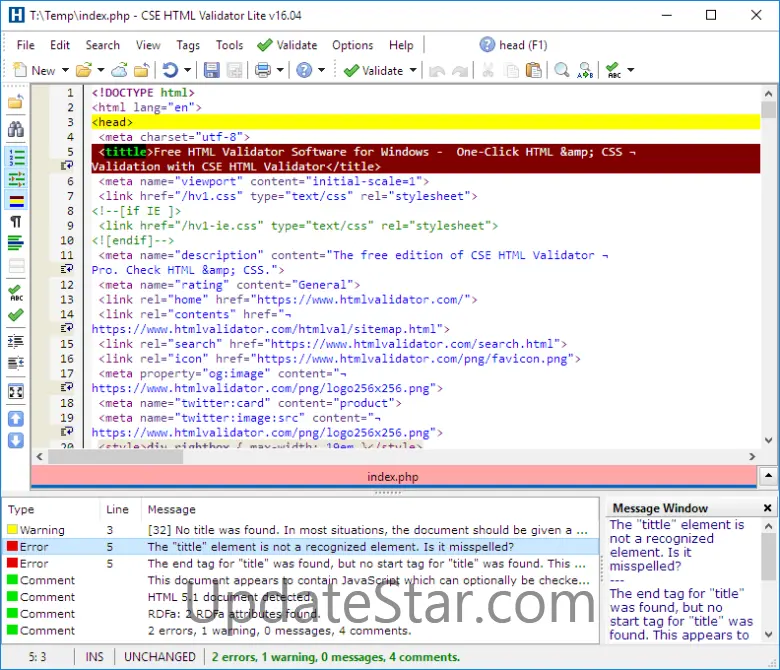Click the Message column header

369,509
